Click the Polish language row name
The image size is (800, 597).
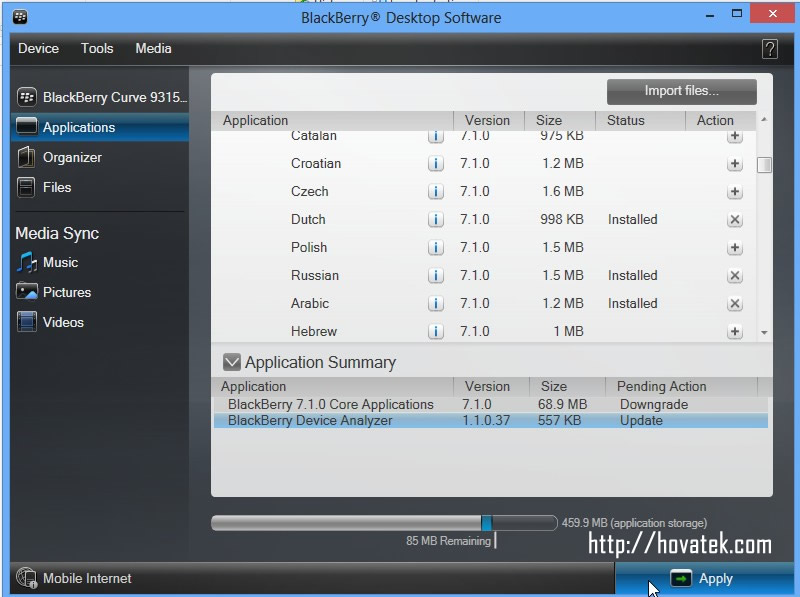pos(309,247)
